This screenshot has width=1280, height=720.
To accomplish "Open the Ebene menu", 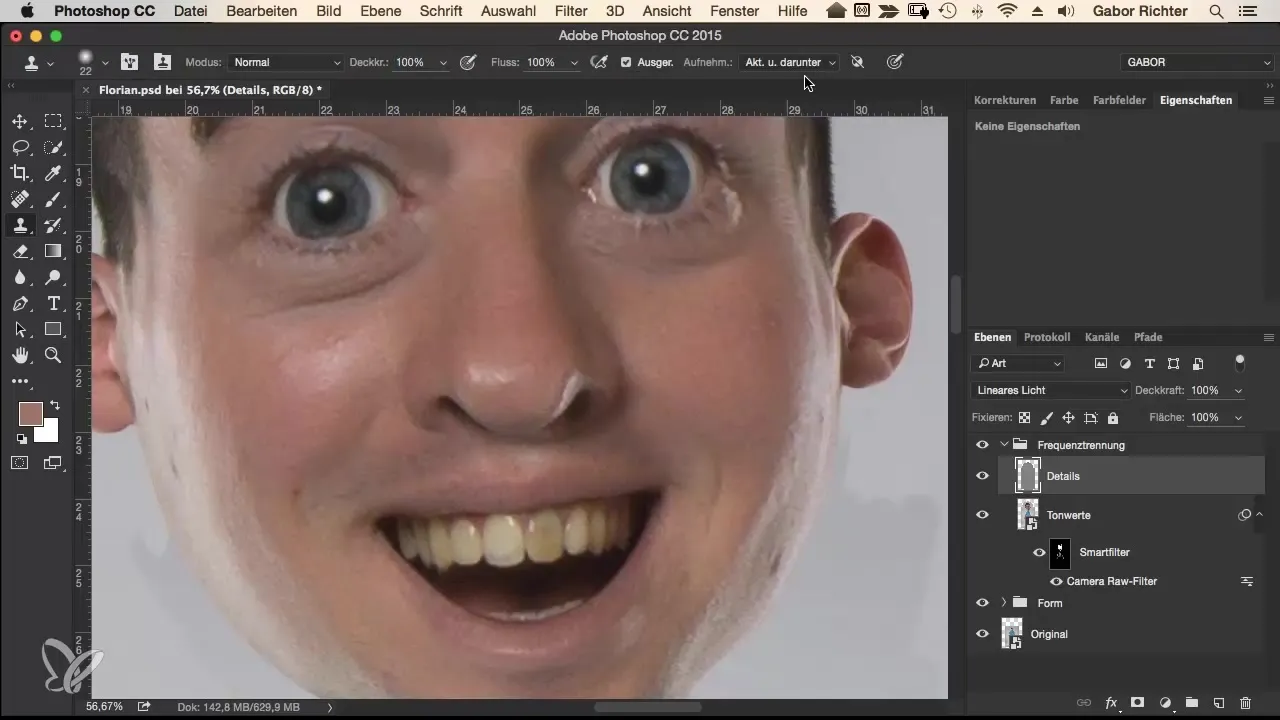I will pos(382,12).
